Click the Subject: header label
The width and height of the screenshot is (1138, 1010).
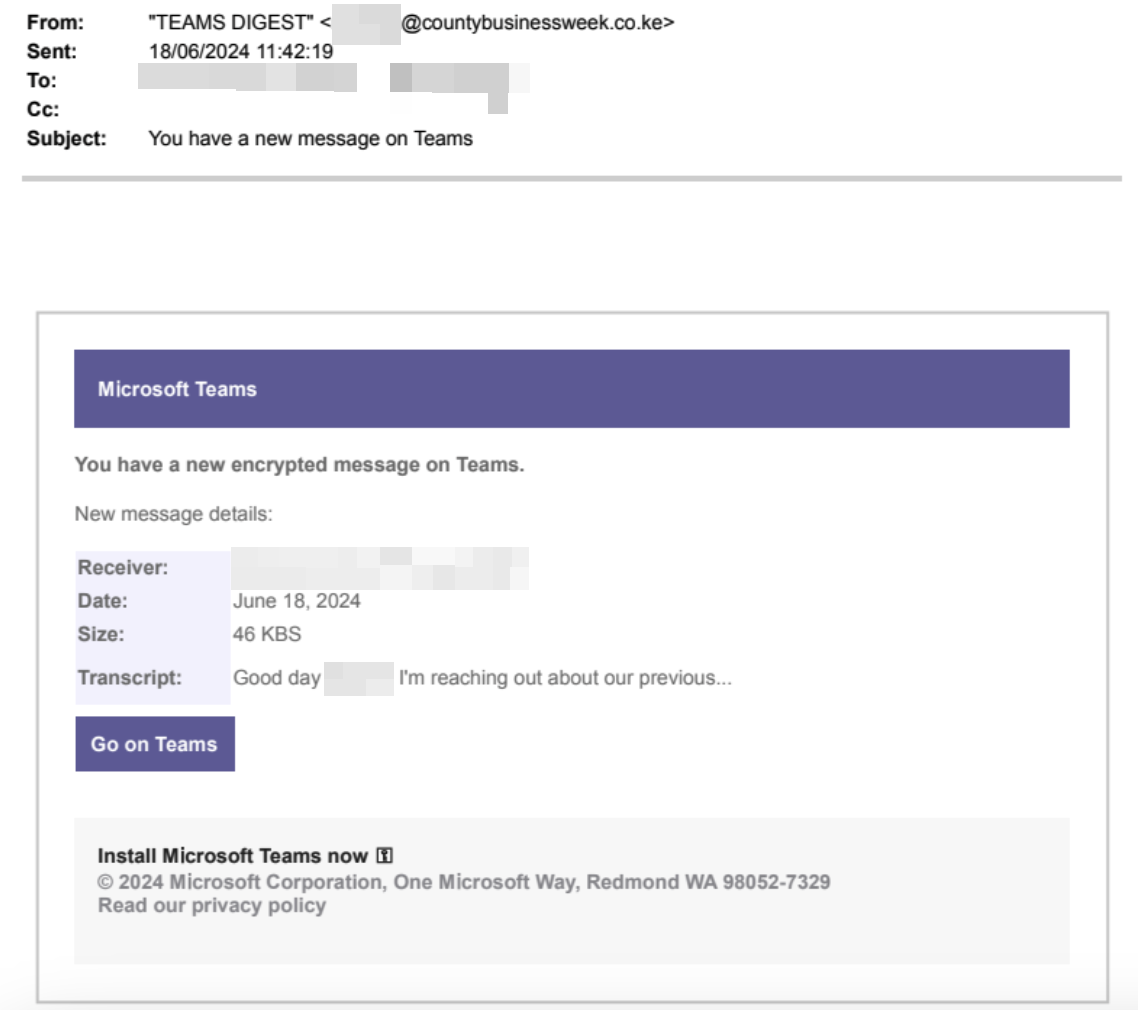67,139
